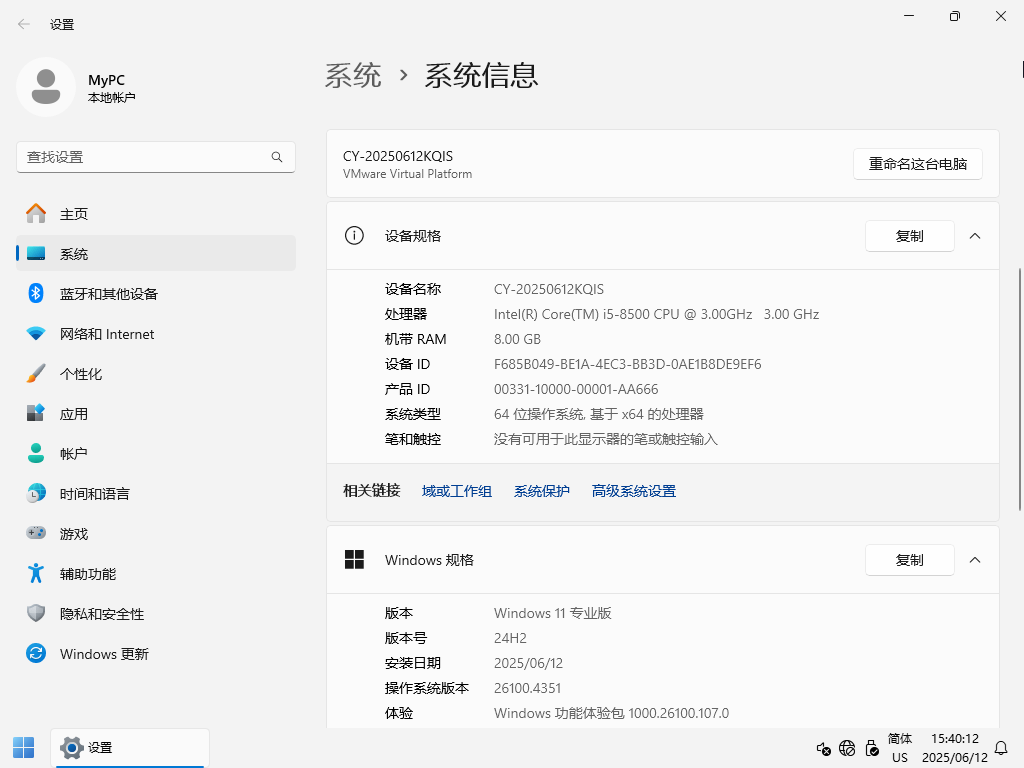Click the 本地帐户 label under MyPC
The width and height of the screenshot is (1024, 768).
[112, 98]
